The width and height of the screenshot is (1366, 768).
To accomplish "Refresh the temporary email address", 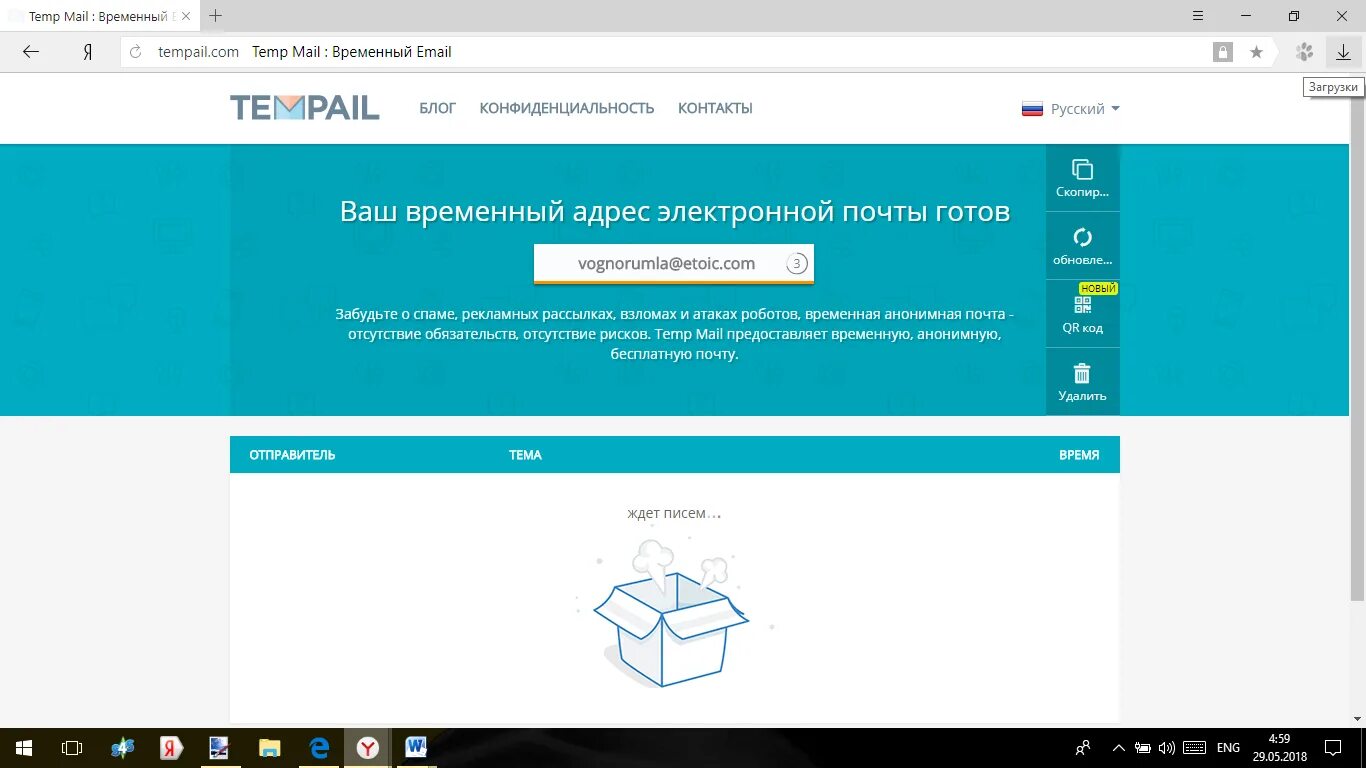I will click(x=1083, y=246).
